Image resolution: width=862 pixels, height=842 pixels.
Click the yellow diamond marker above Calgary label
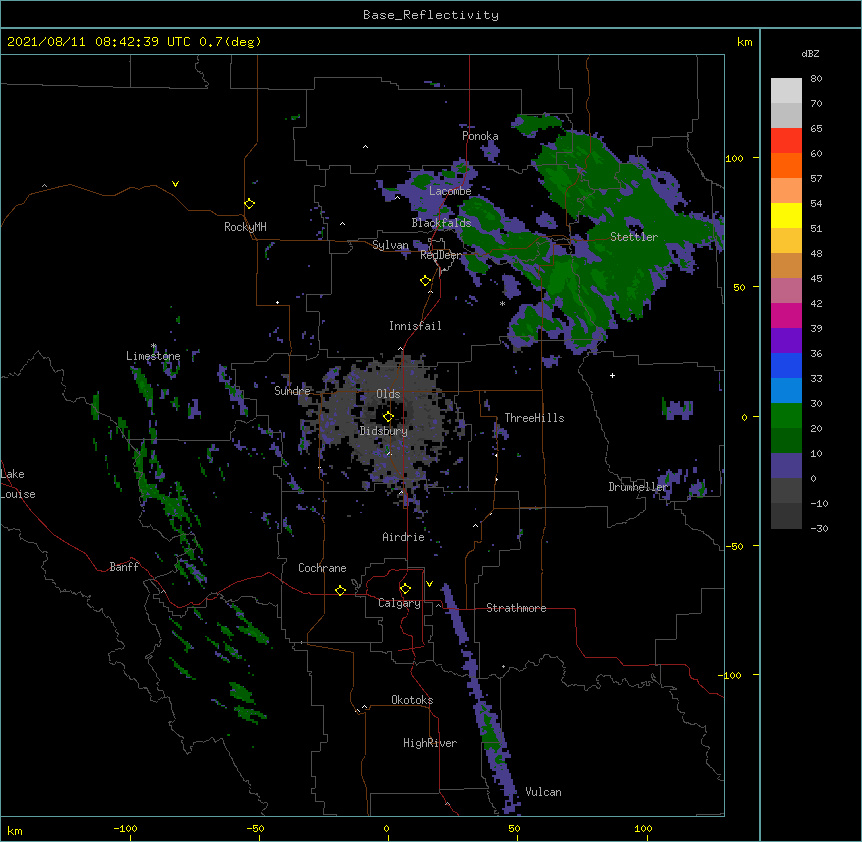[x=405, y=589]
